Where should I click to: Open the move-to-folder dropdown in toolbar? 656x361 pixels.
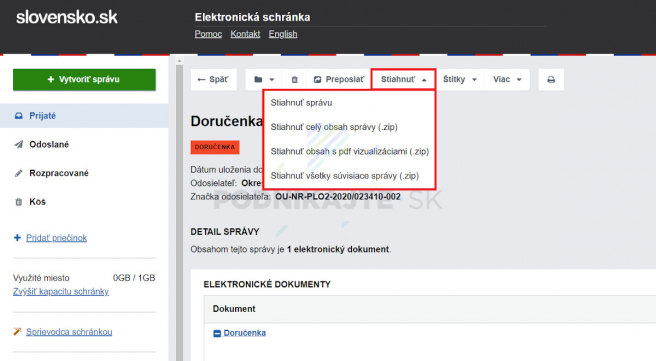[264, 79]
